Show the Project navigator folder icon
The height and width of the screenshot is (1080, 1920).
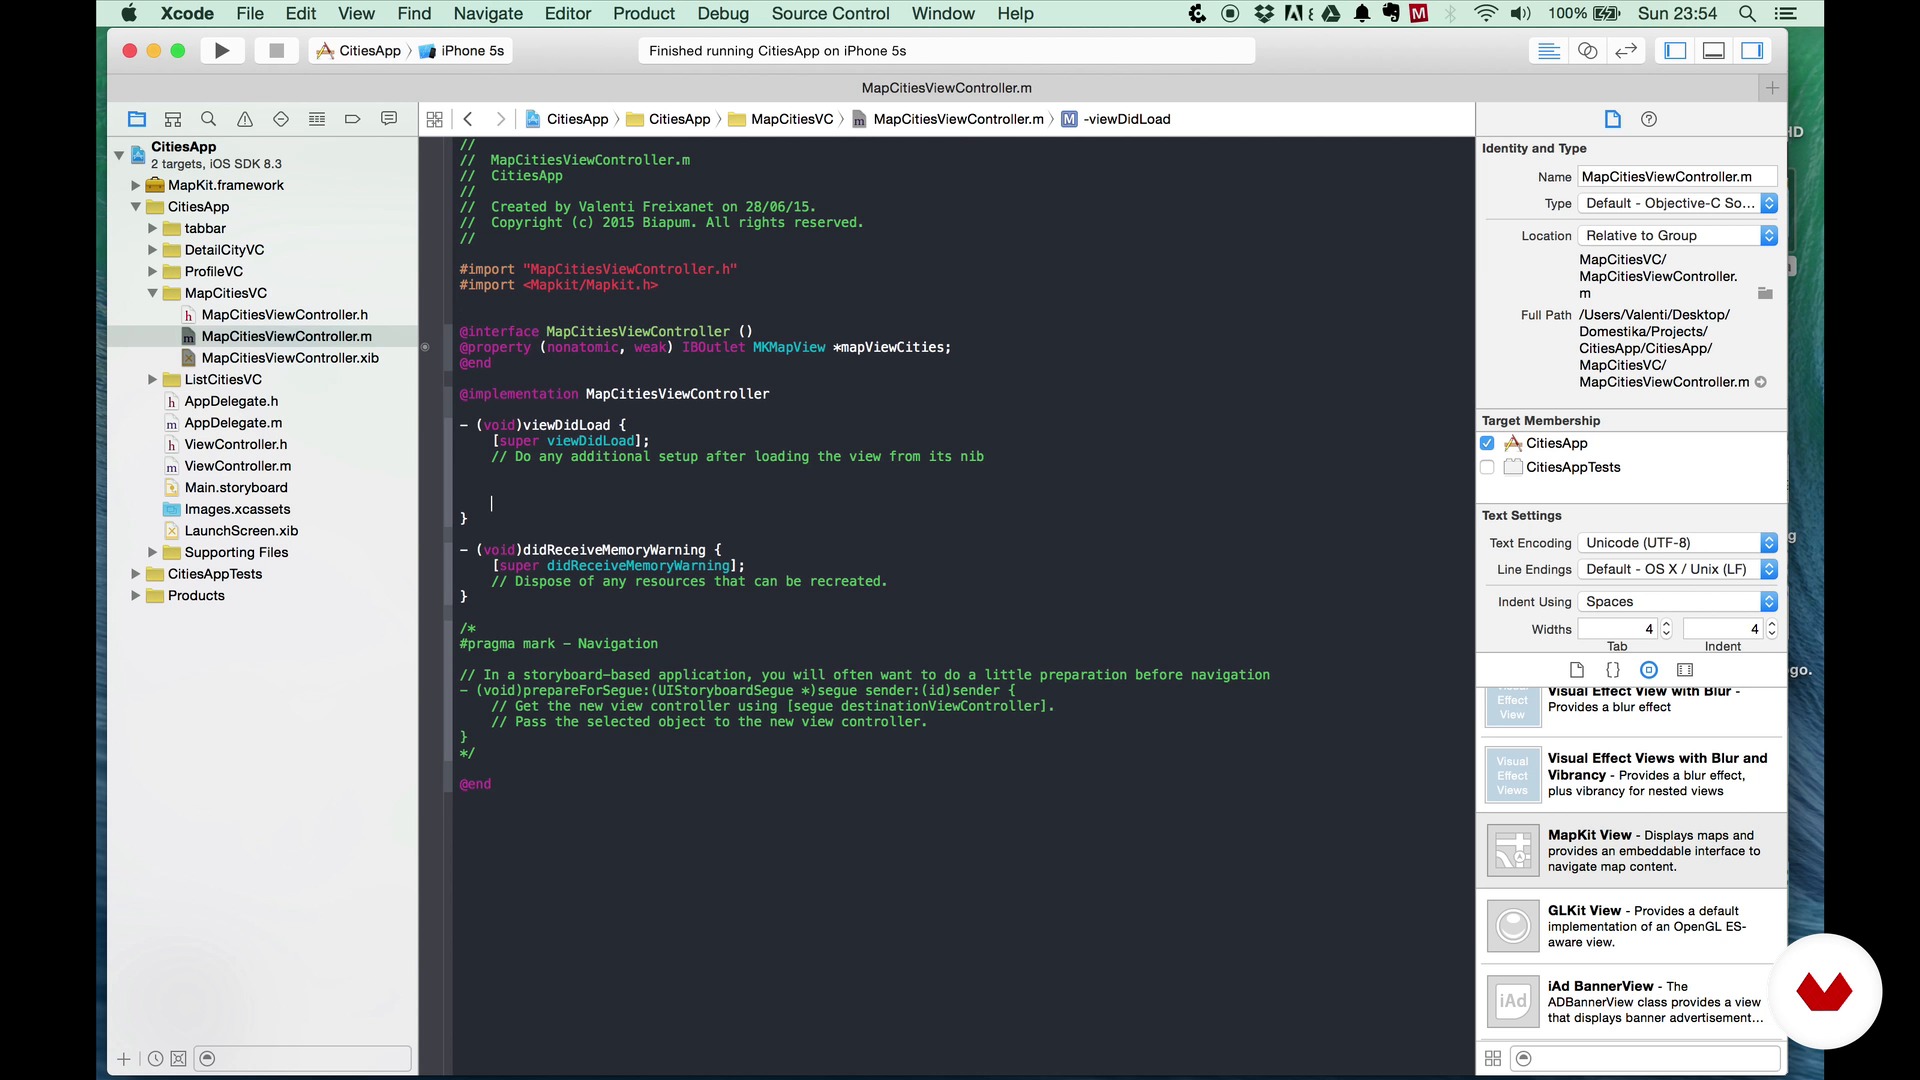(x=137, y=119)
